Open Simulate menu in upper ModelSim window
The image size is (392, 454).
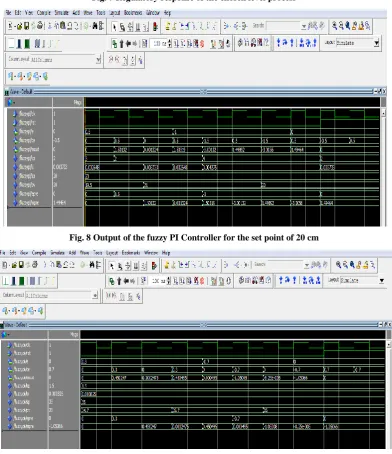pos(61,13)
